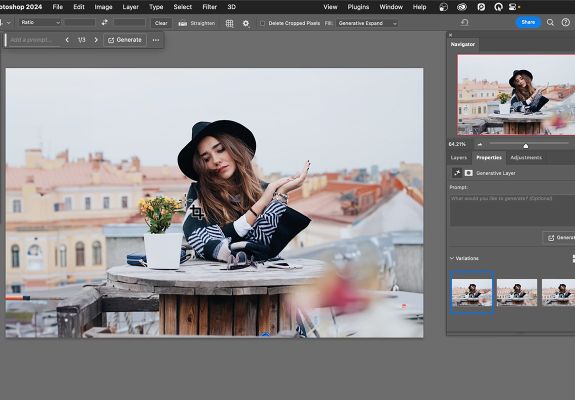Open the Type menu

[x=156, y=7]
